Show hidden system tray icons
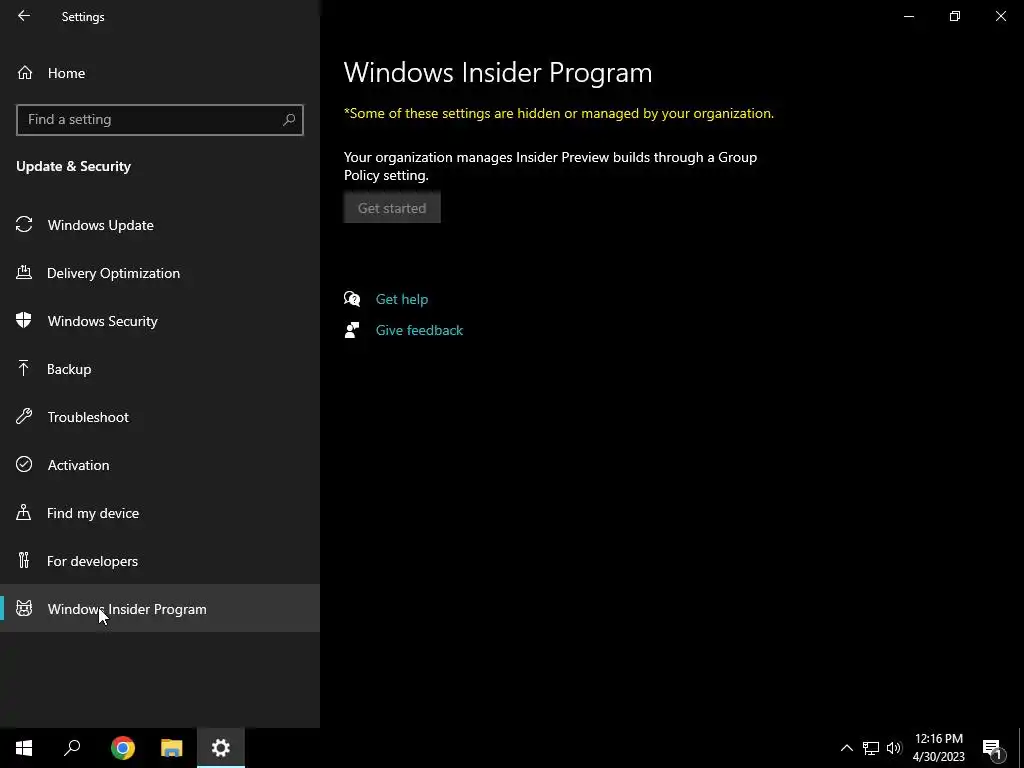 pyautogui.click(x=846, y=748)
